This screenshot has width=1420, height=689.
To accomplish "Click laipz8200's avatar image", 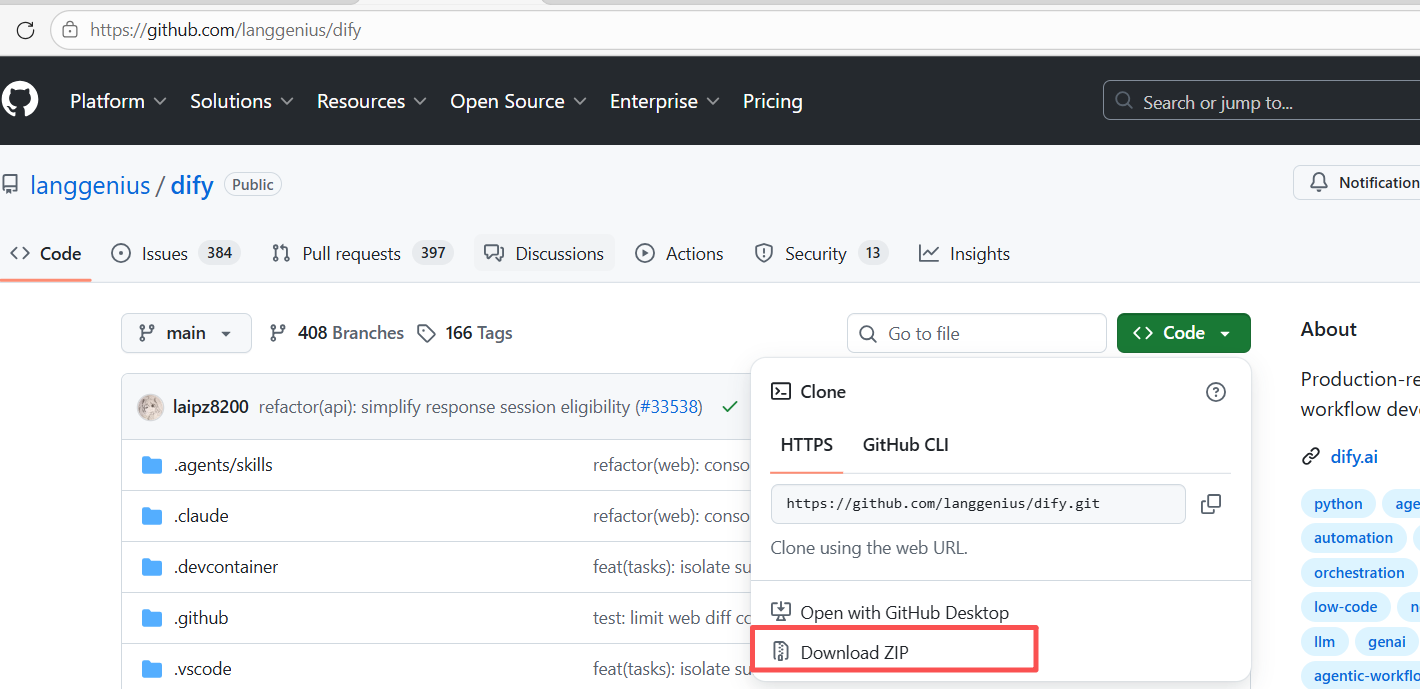I will [x=151, y=407].
